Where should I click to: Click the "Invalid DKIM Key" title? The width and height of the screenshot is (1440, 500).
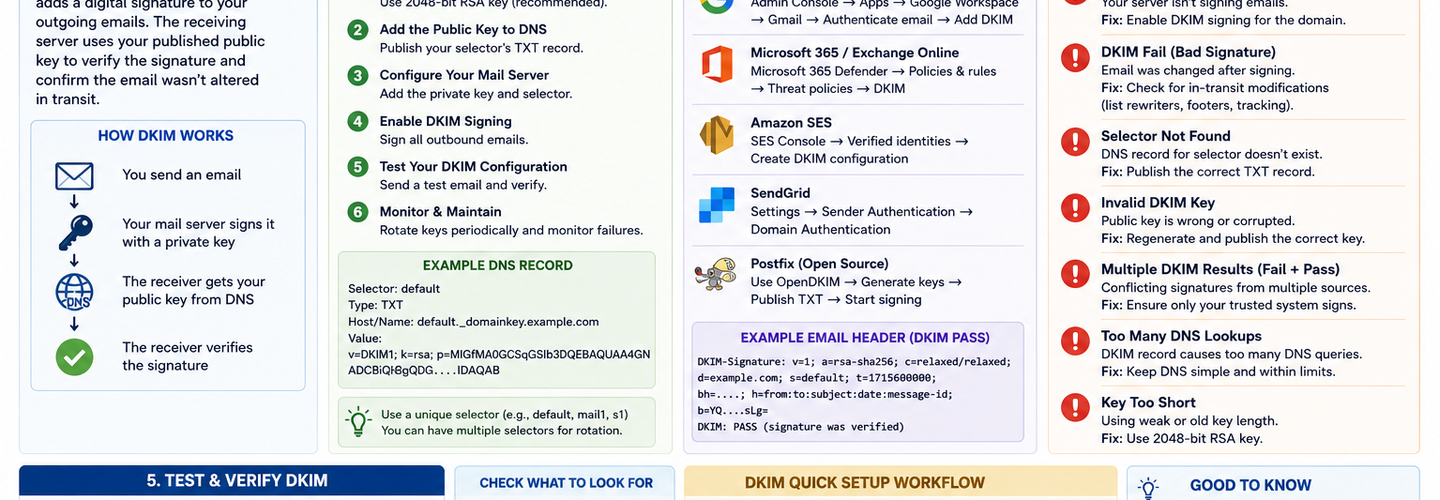tap(1158, 203)
